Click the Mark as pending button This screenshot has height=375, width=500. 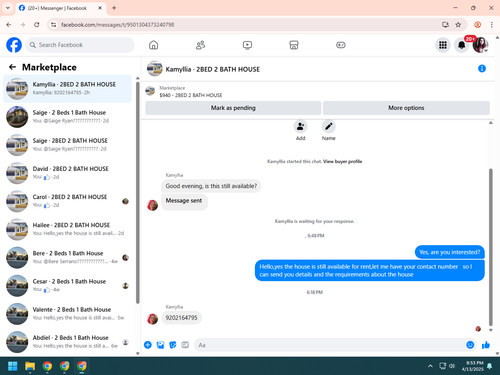pyautogui.click(x=233, y=108)
